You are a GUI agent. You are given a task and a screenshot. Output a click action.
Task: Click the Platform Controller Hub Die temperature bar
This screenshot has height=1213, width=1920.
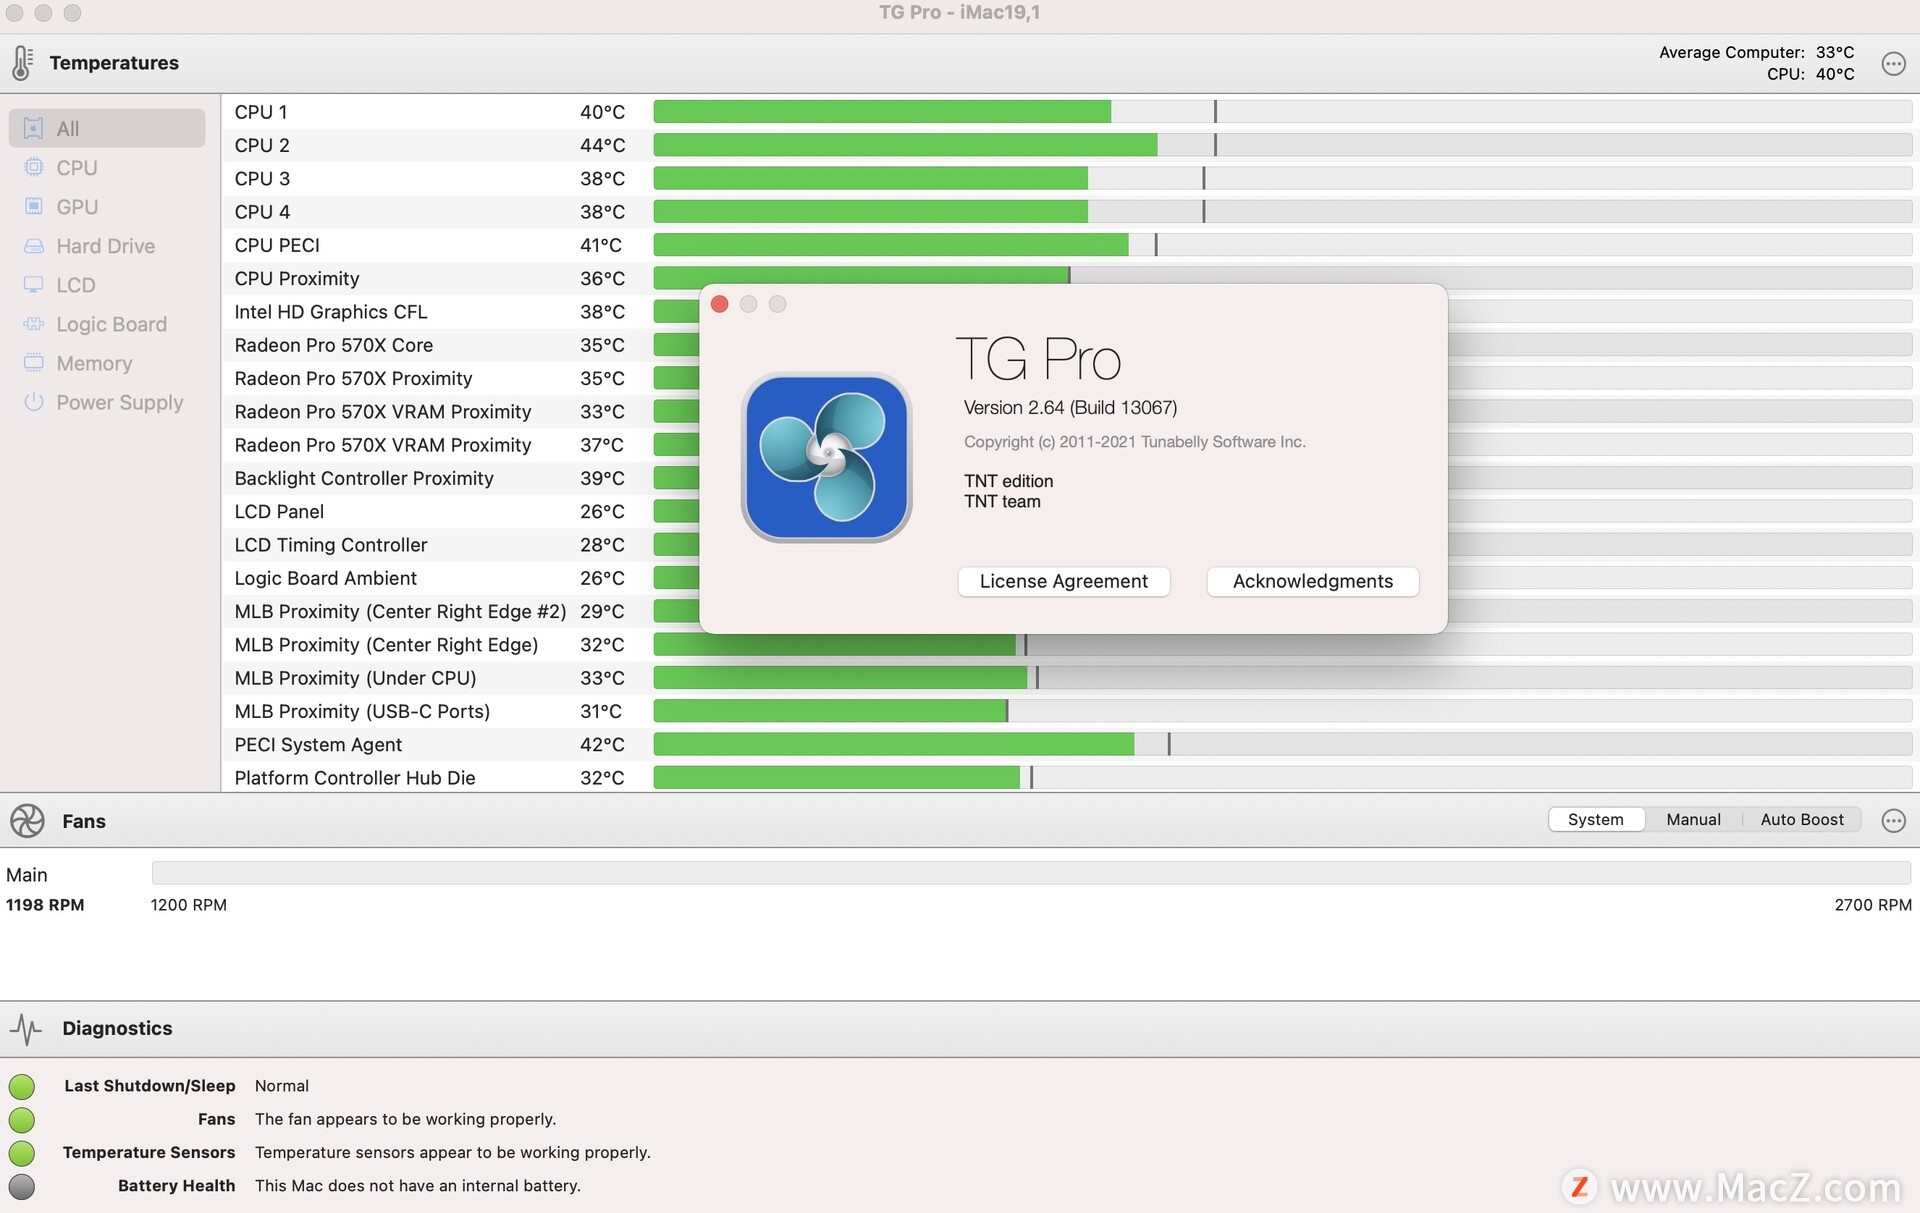tap(1282, 778)
